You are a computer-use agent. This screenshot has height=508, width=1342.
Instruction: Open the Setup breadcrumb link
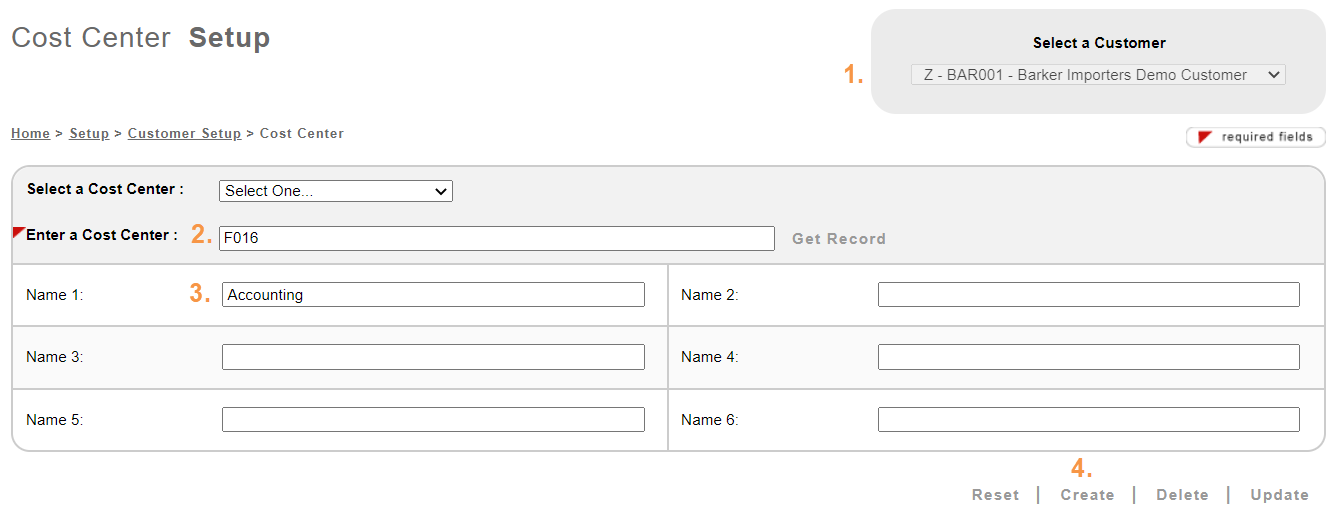click(x=89, y=134)
